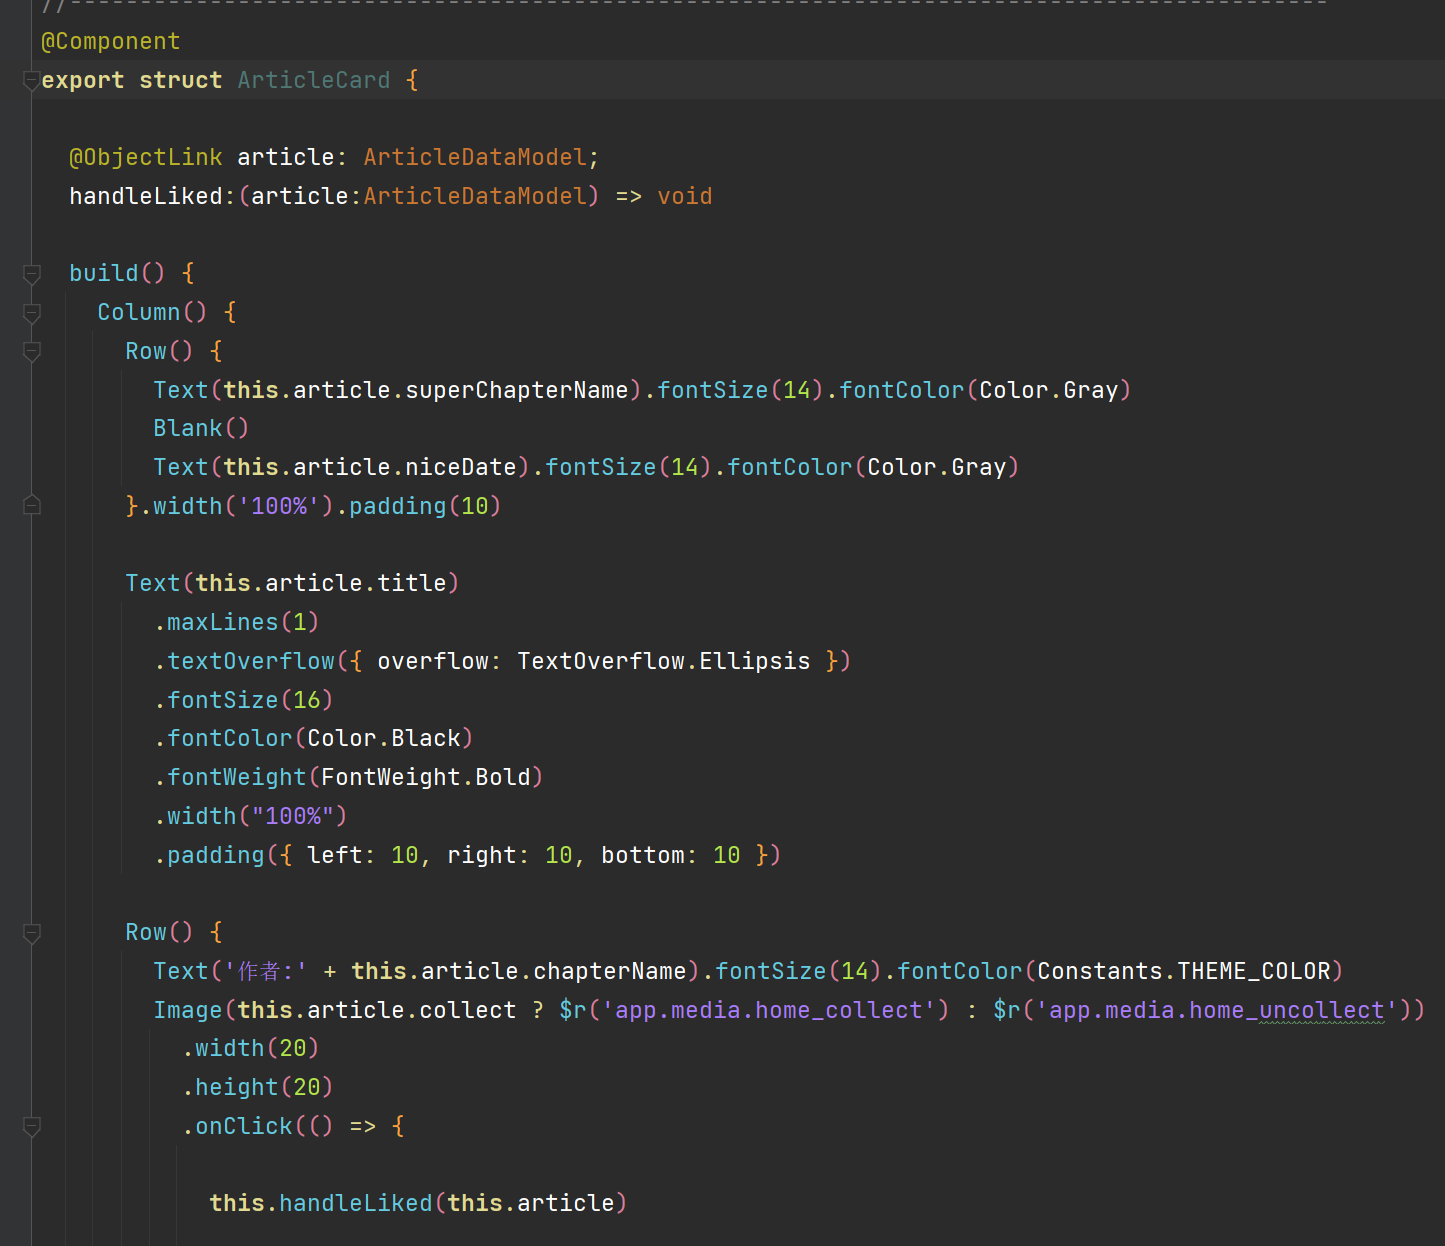Click the .width(20) call
This screenshot has width=1445, height=1246.
coord(250,1048)
